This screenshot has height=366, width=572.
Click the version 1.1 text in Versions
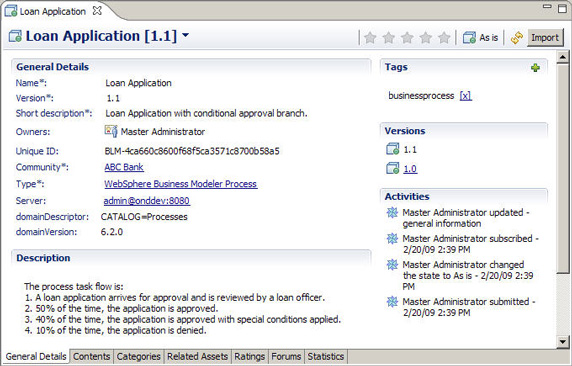coord(410,150)
